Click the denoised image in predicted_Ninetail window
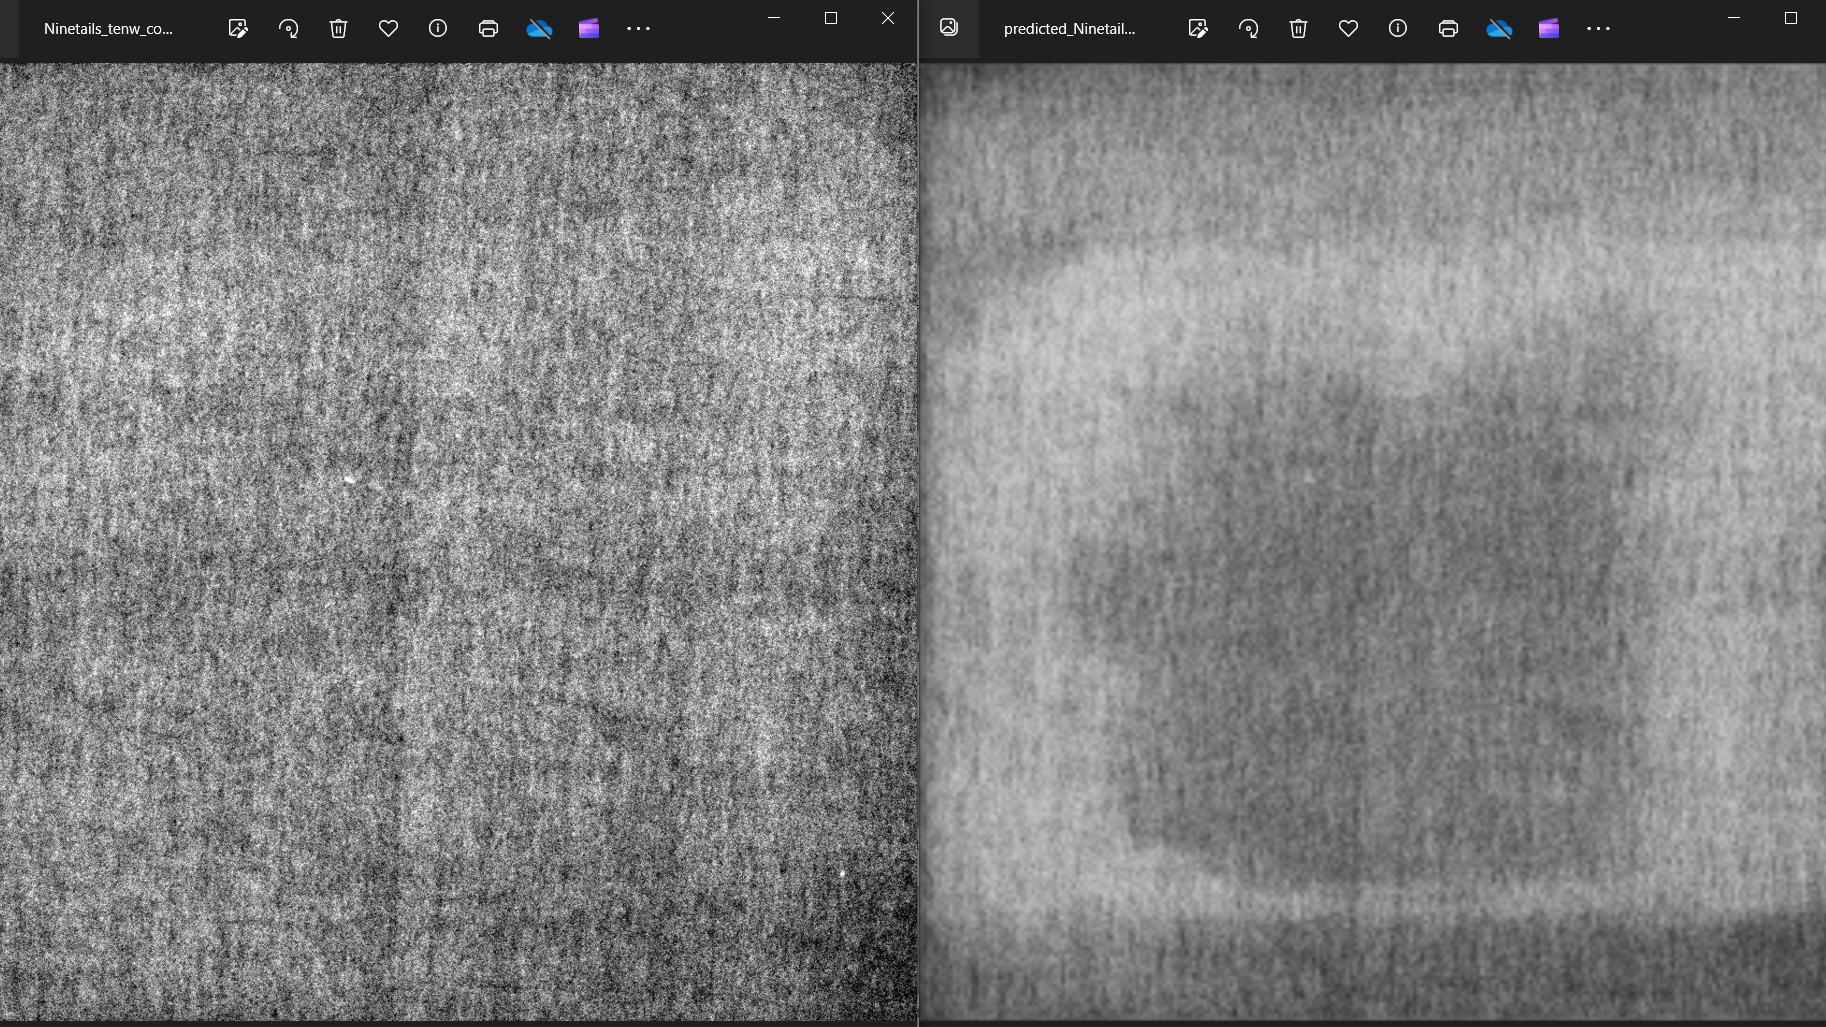 point(1373,542)
